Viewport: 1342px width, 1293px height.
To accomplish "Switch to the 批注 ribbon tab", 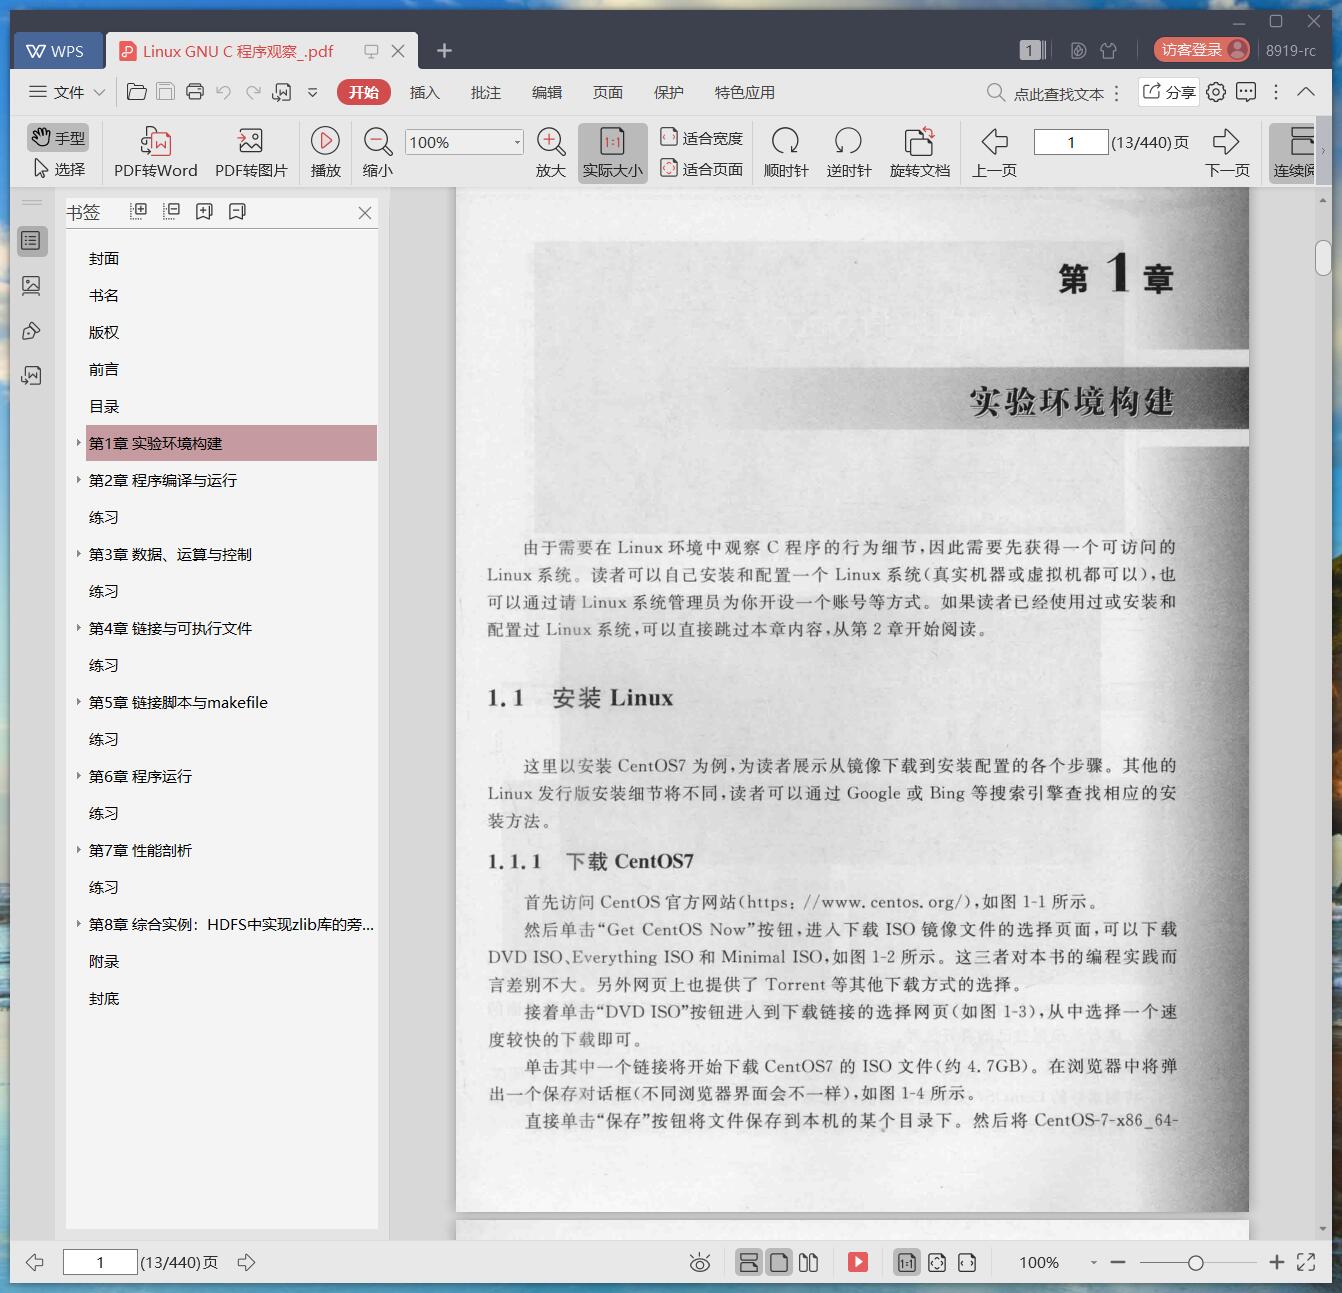I will pos(485,92).
